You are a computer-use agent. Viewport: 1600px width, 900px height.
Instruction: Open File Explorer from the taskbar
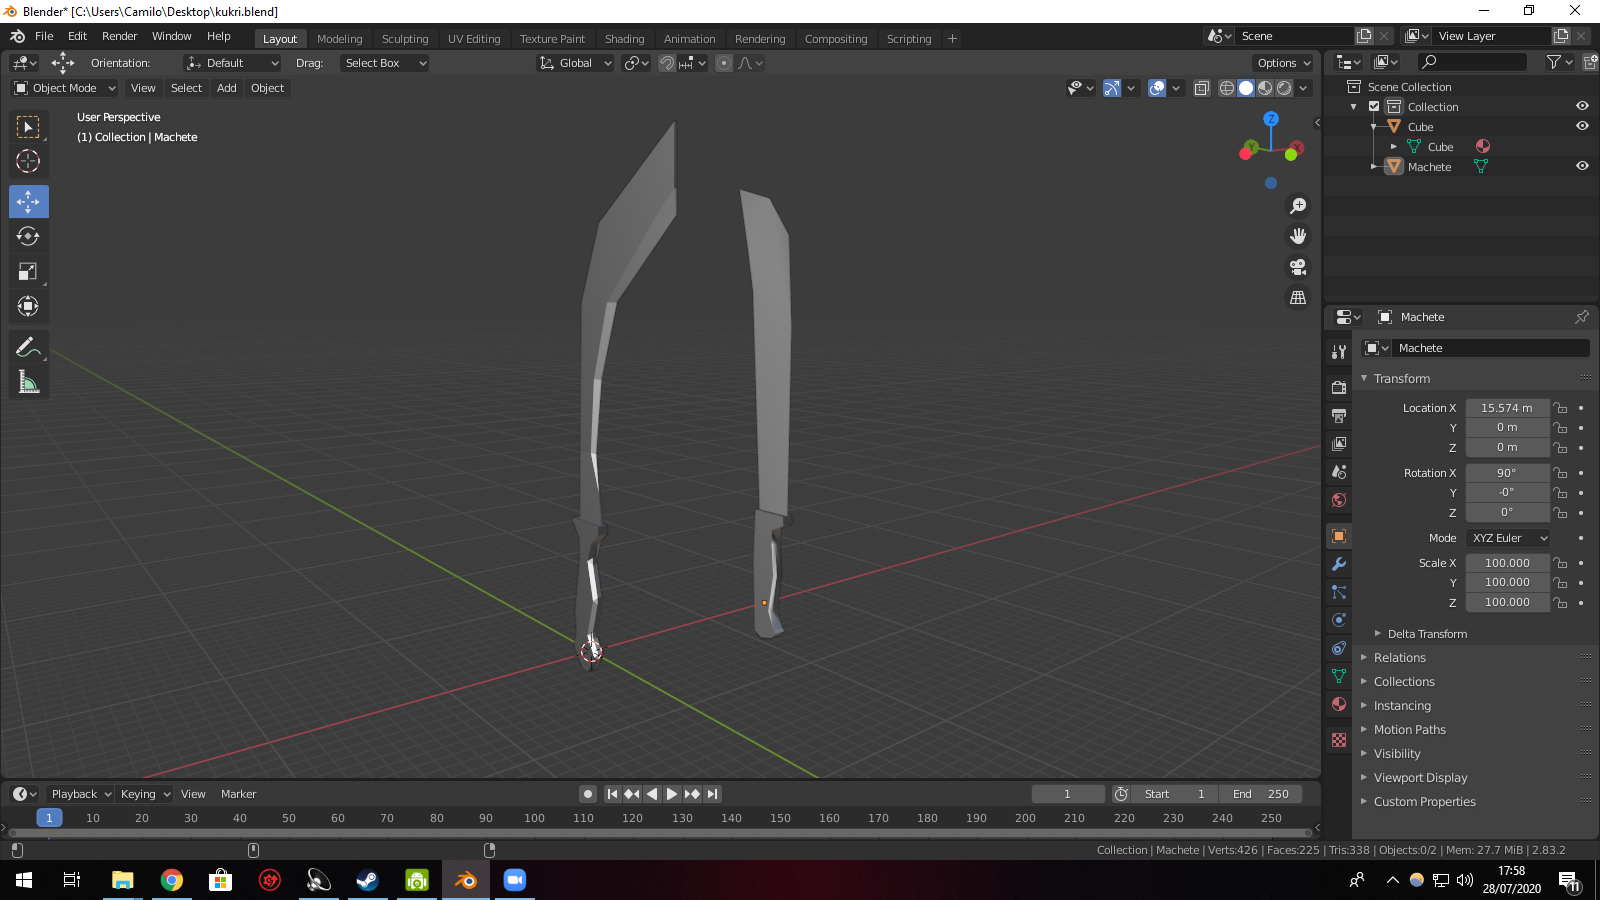point(123,880)
